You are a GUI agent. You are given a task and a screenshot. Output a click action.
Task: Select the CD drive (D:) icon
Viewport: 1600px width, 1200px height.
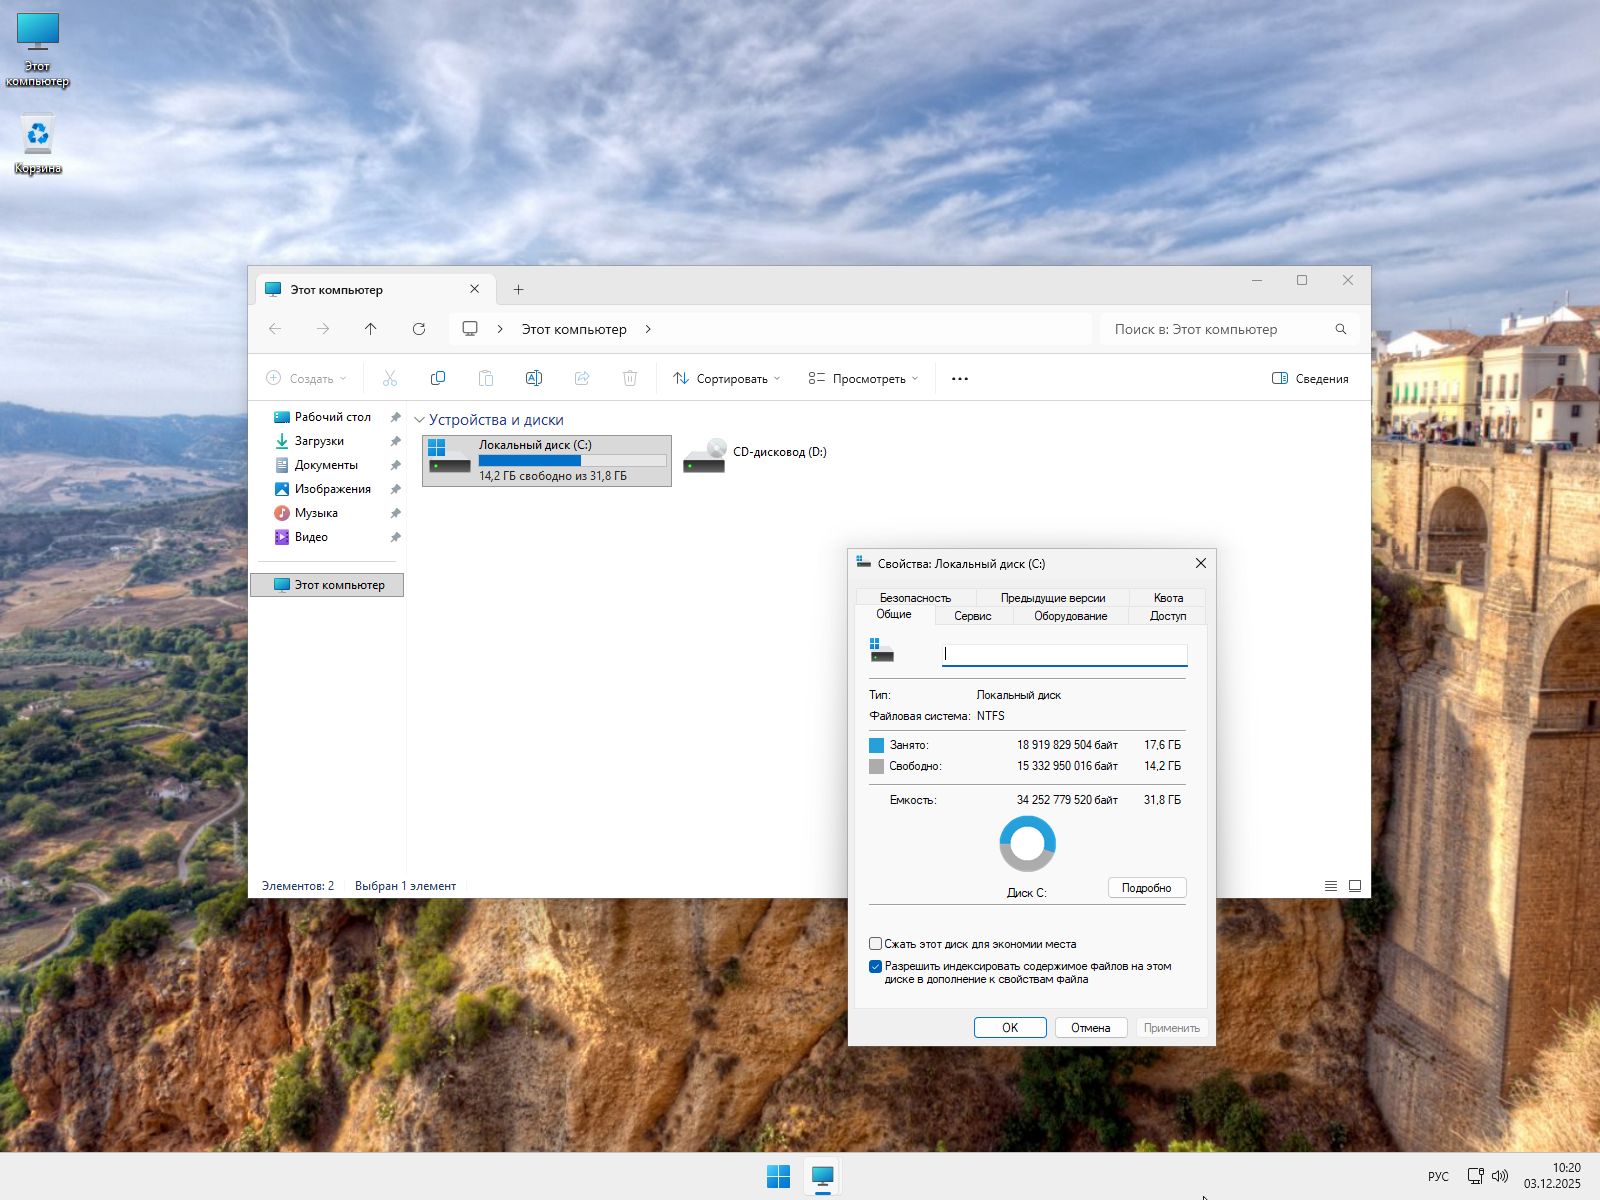705,456
